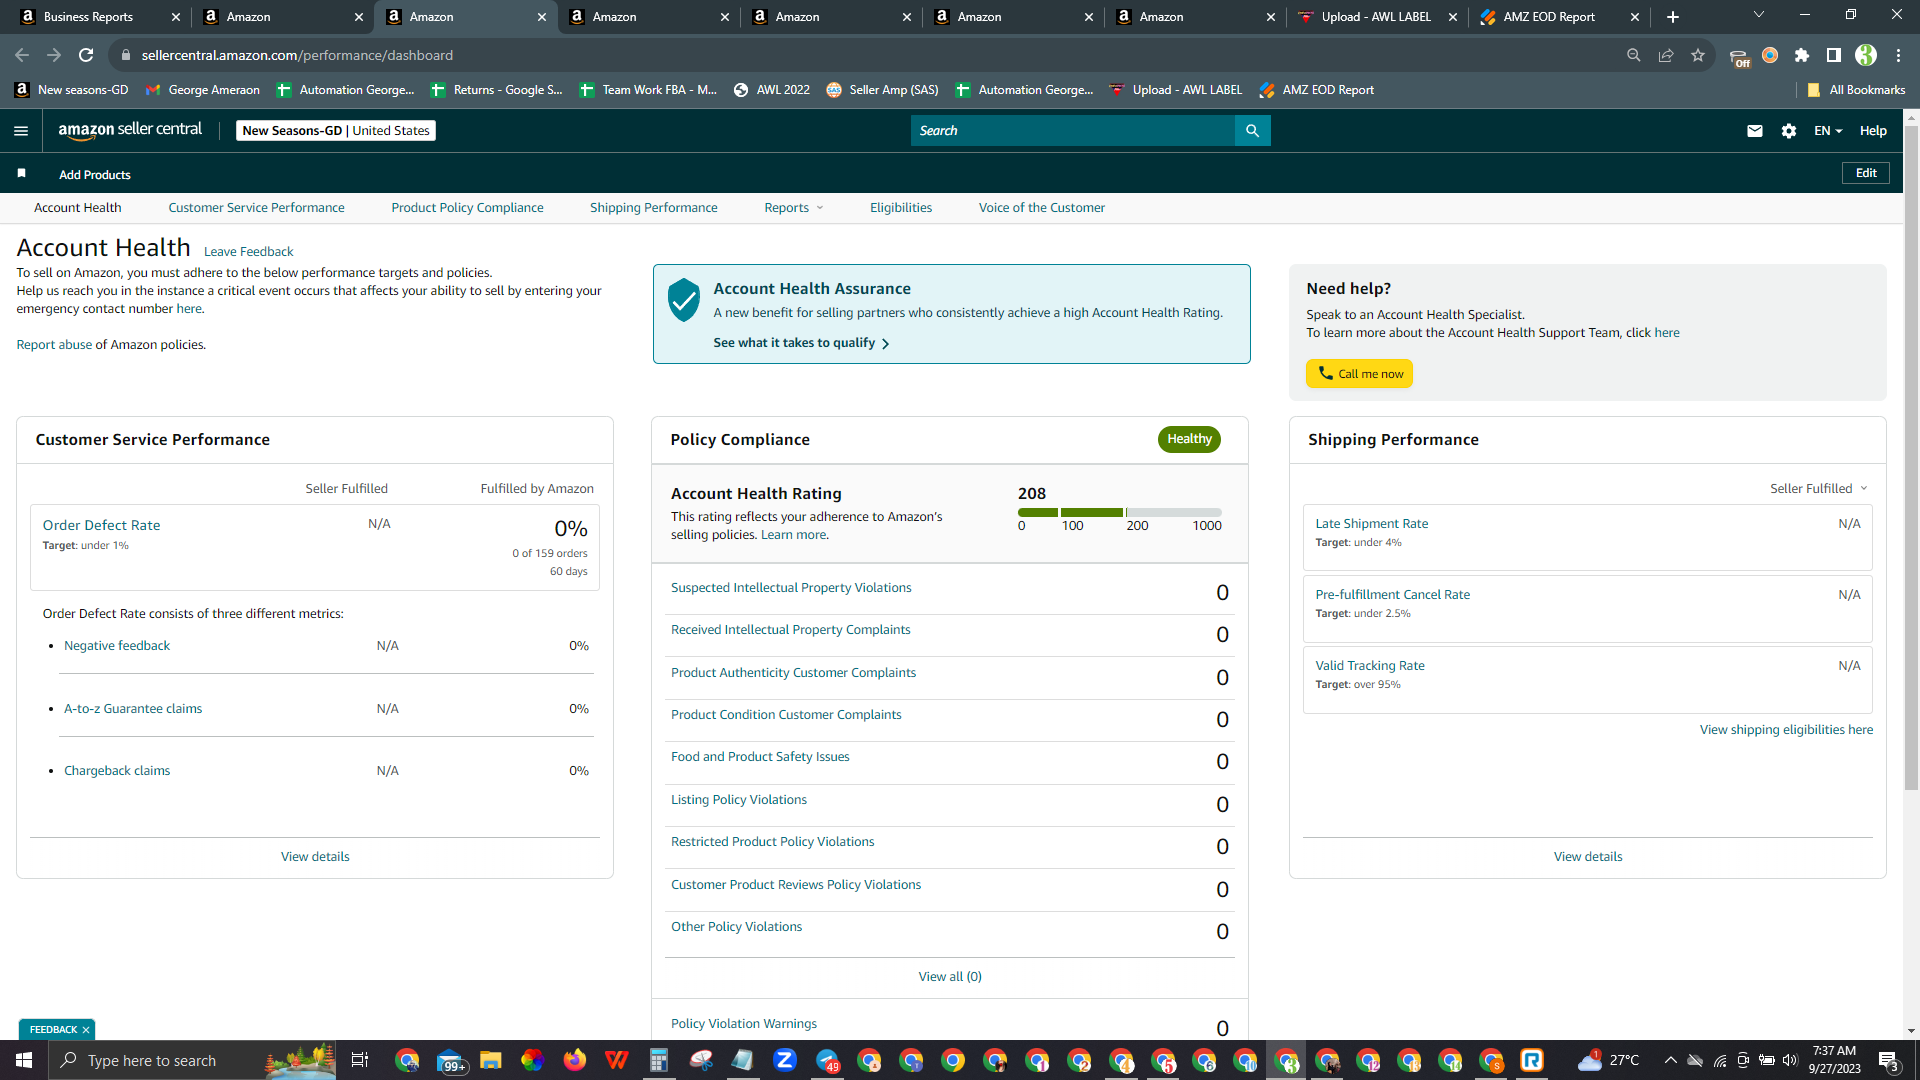
Task: Open the tab search dropdown arrow
Action: 1759,15
